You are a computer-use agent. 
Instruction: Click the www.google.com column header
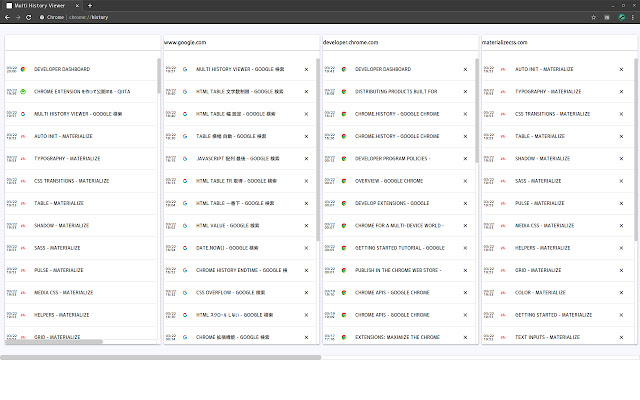click(x=185, y=42)
